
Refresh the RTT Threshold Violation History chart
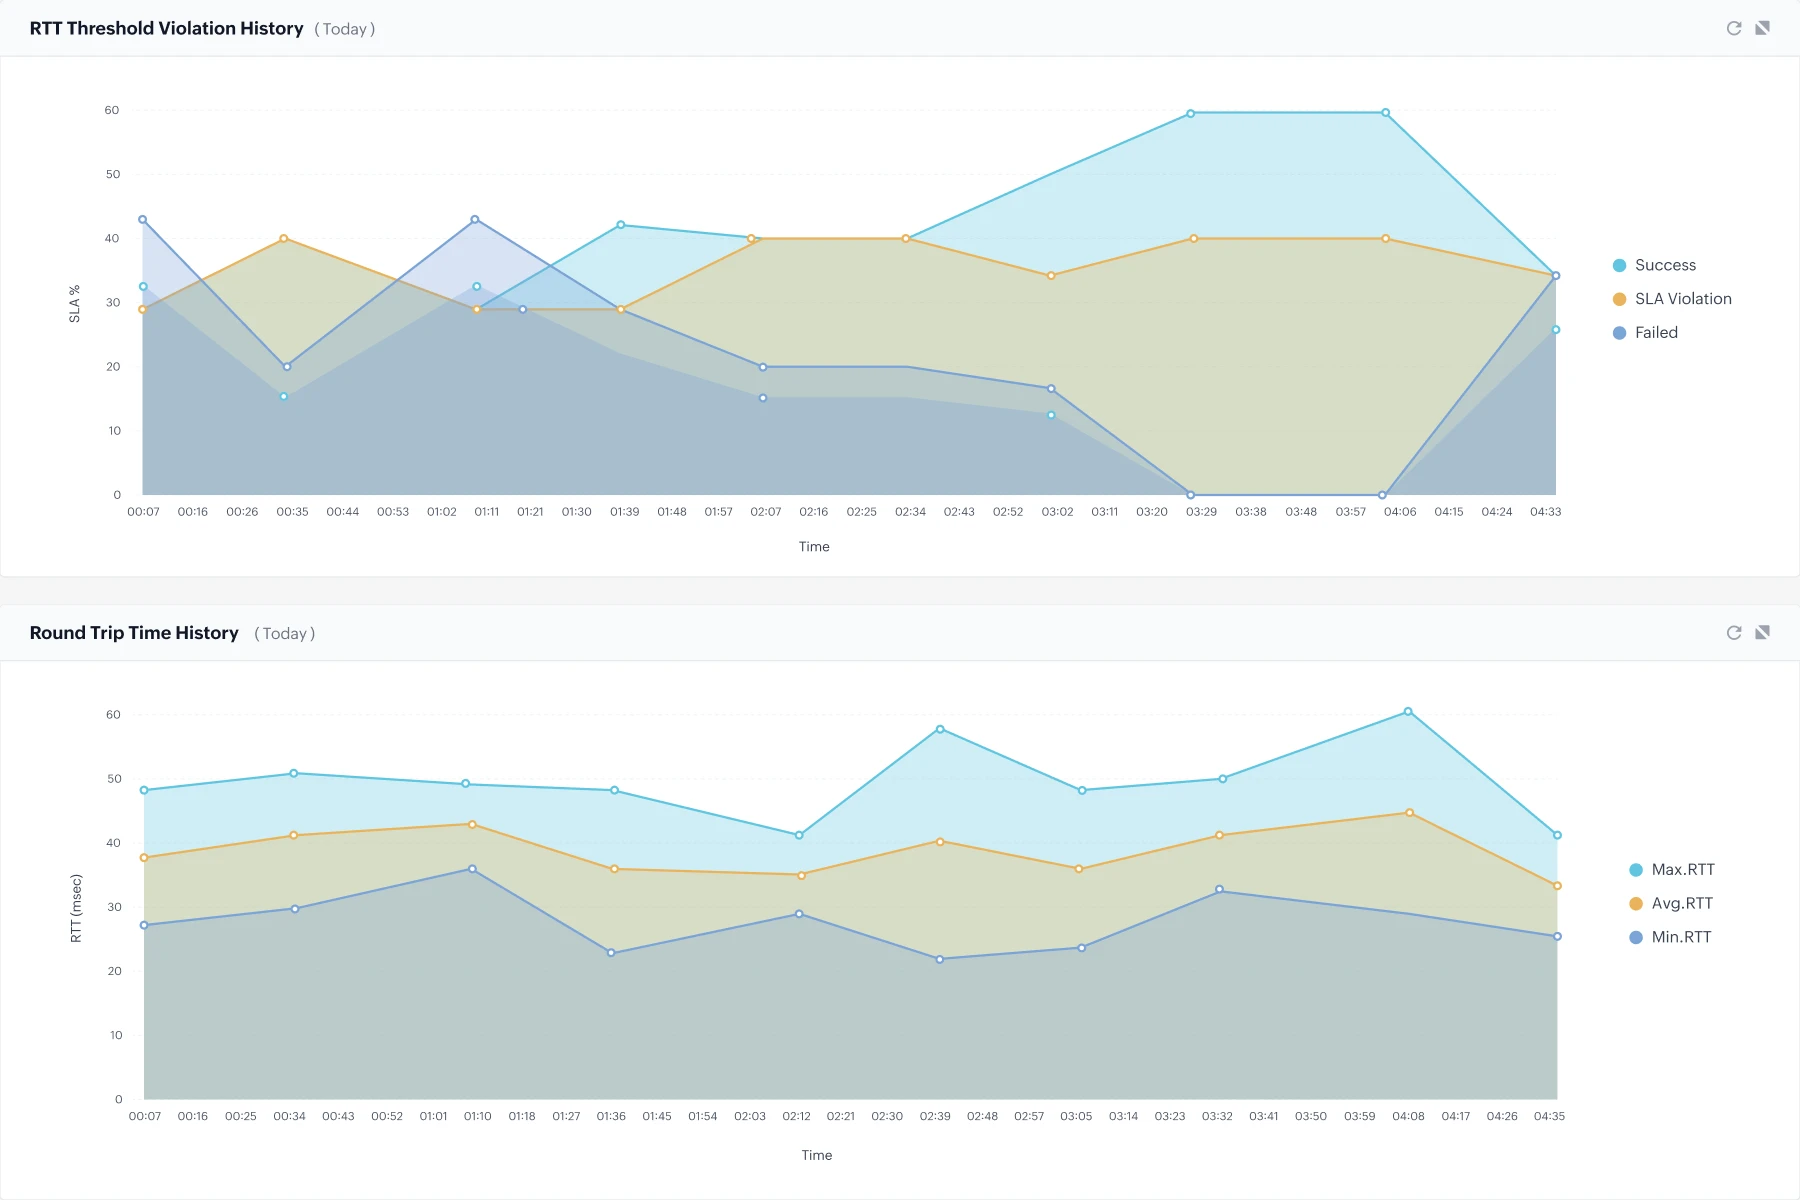tap(1734, 28)
